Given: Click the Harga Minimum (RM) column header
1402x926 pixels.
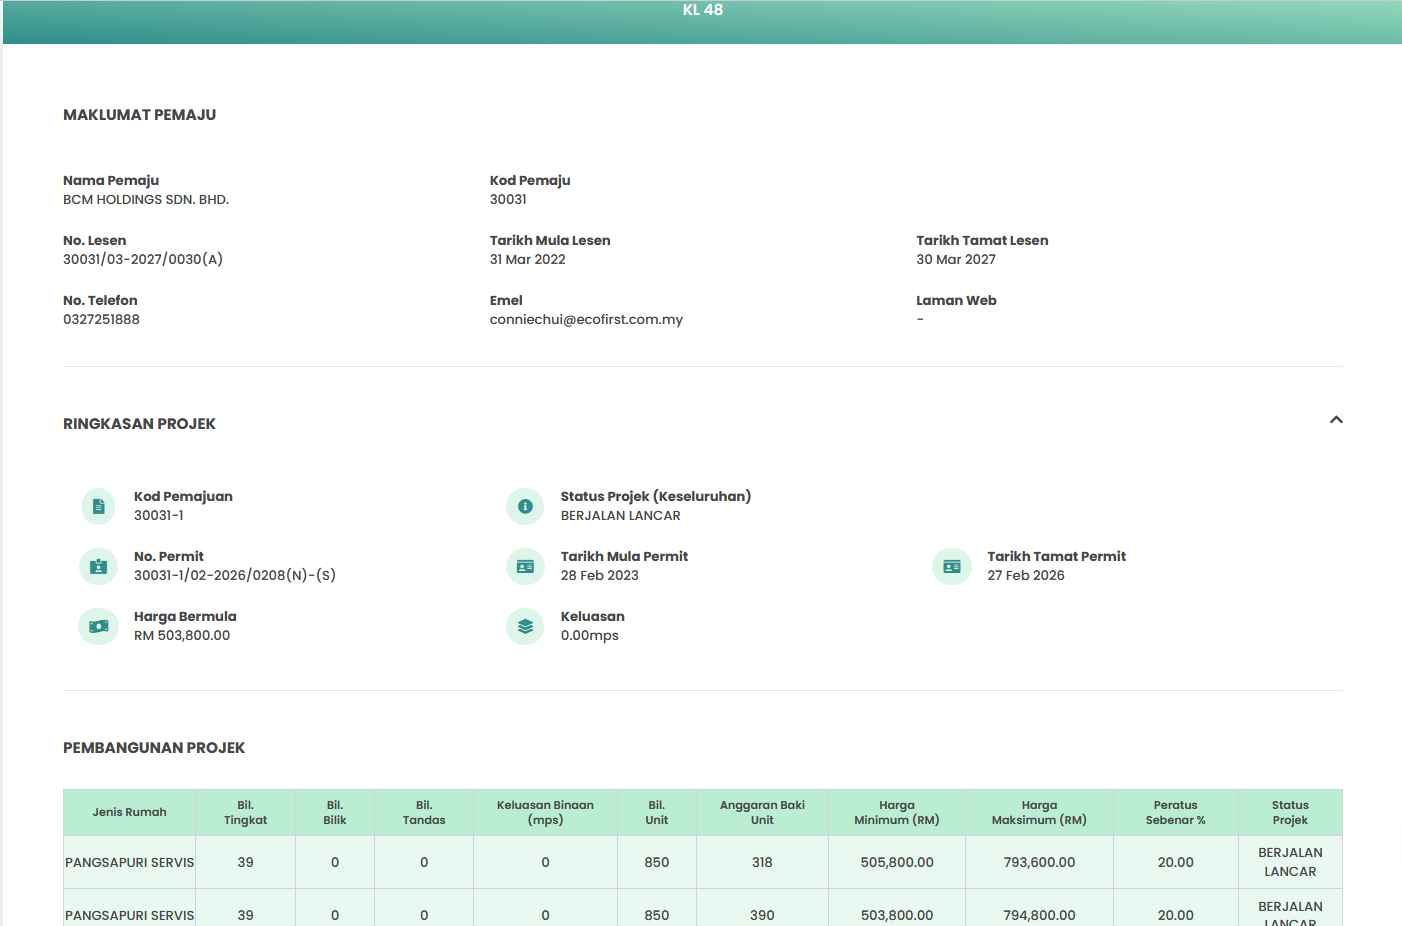Looking at the screenshot, I should 897,812.
